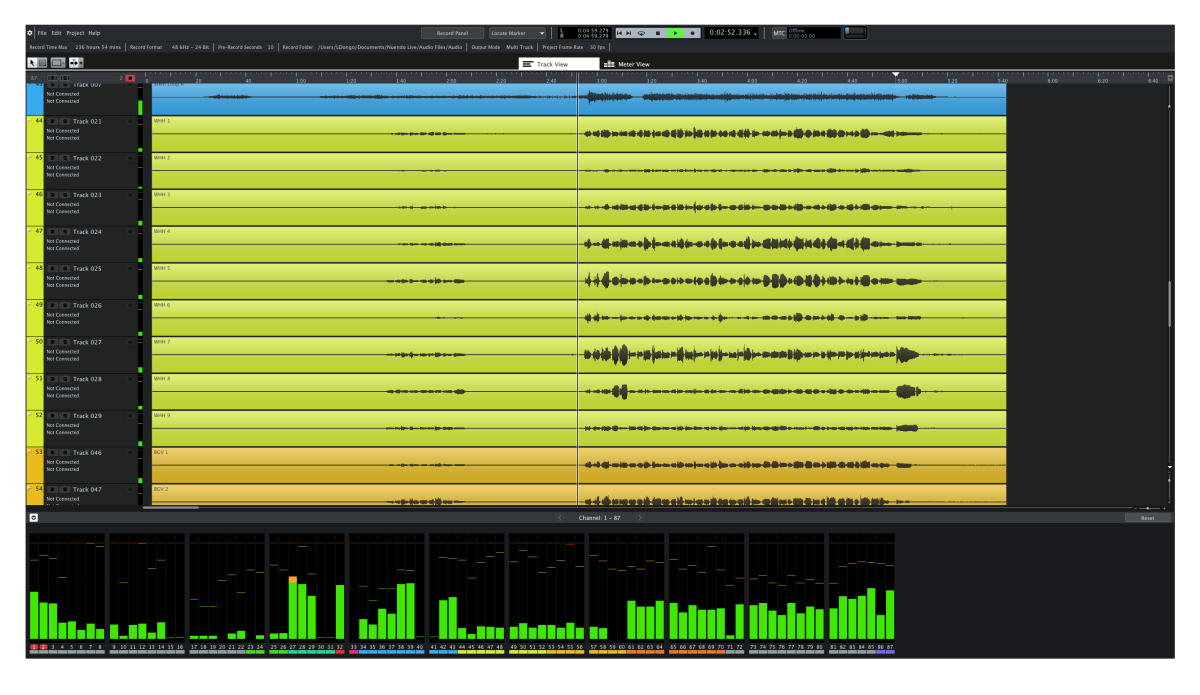
Task: Click the green play button
Action: [x=676, y=33]
